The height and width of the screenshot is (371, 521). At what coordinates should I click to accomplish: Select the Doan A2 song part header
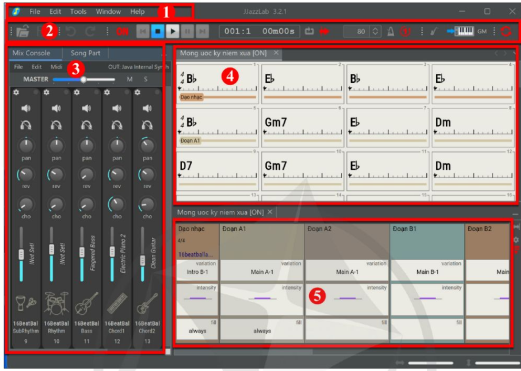pos(347,241)
